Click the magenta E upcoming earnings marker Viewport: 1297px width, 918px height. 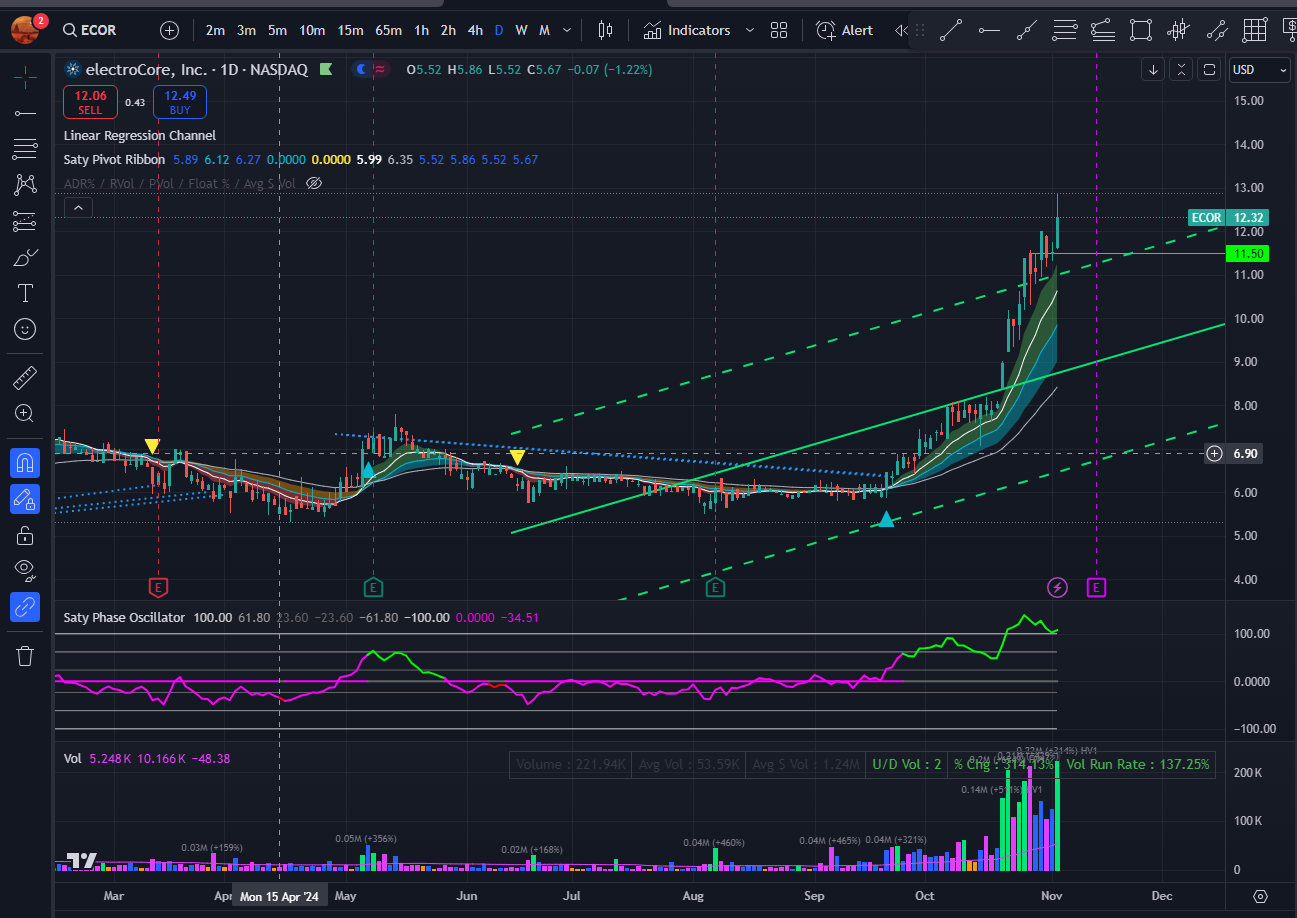pyautogui.click(x=1096, y=587)
